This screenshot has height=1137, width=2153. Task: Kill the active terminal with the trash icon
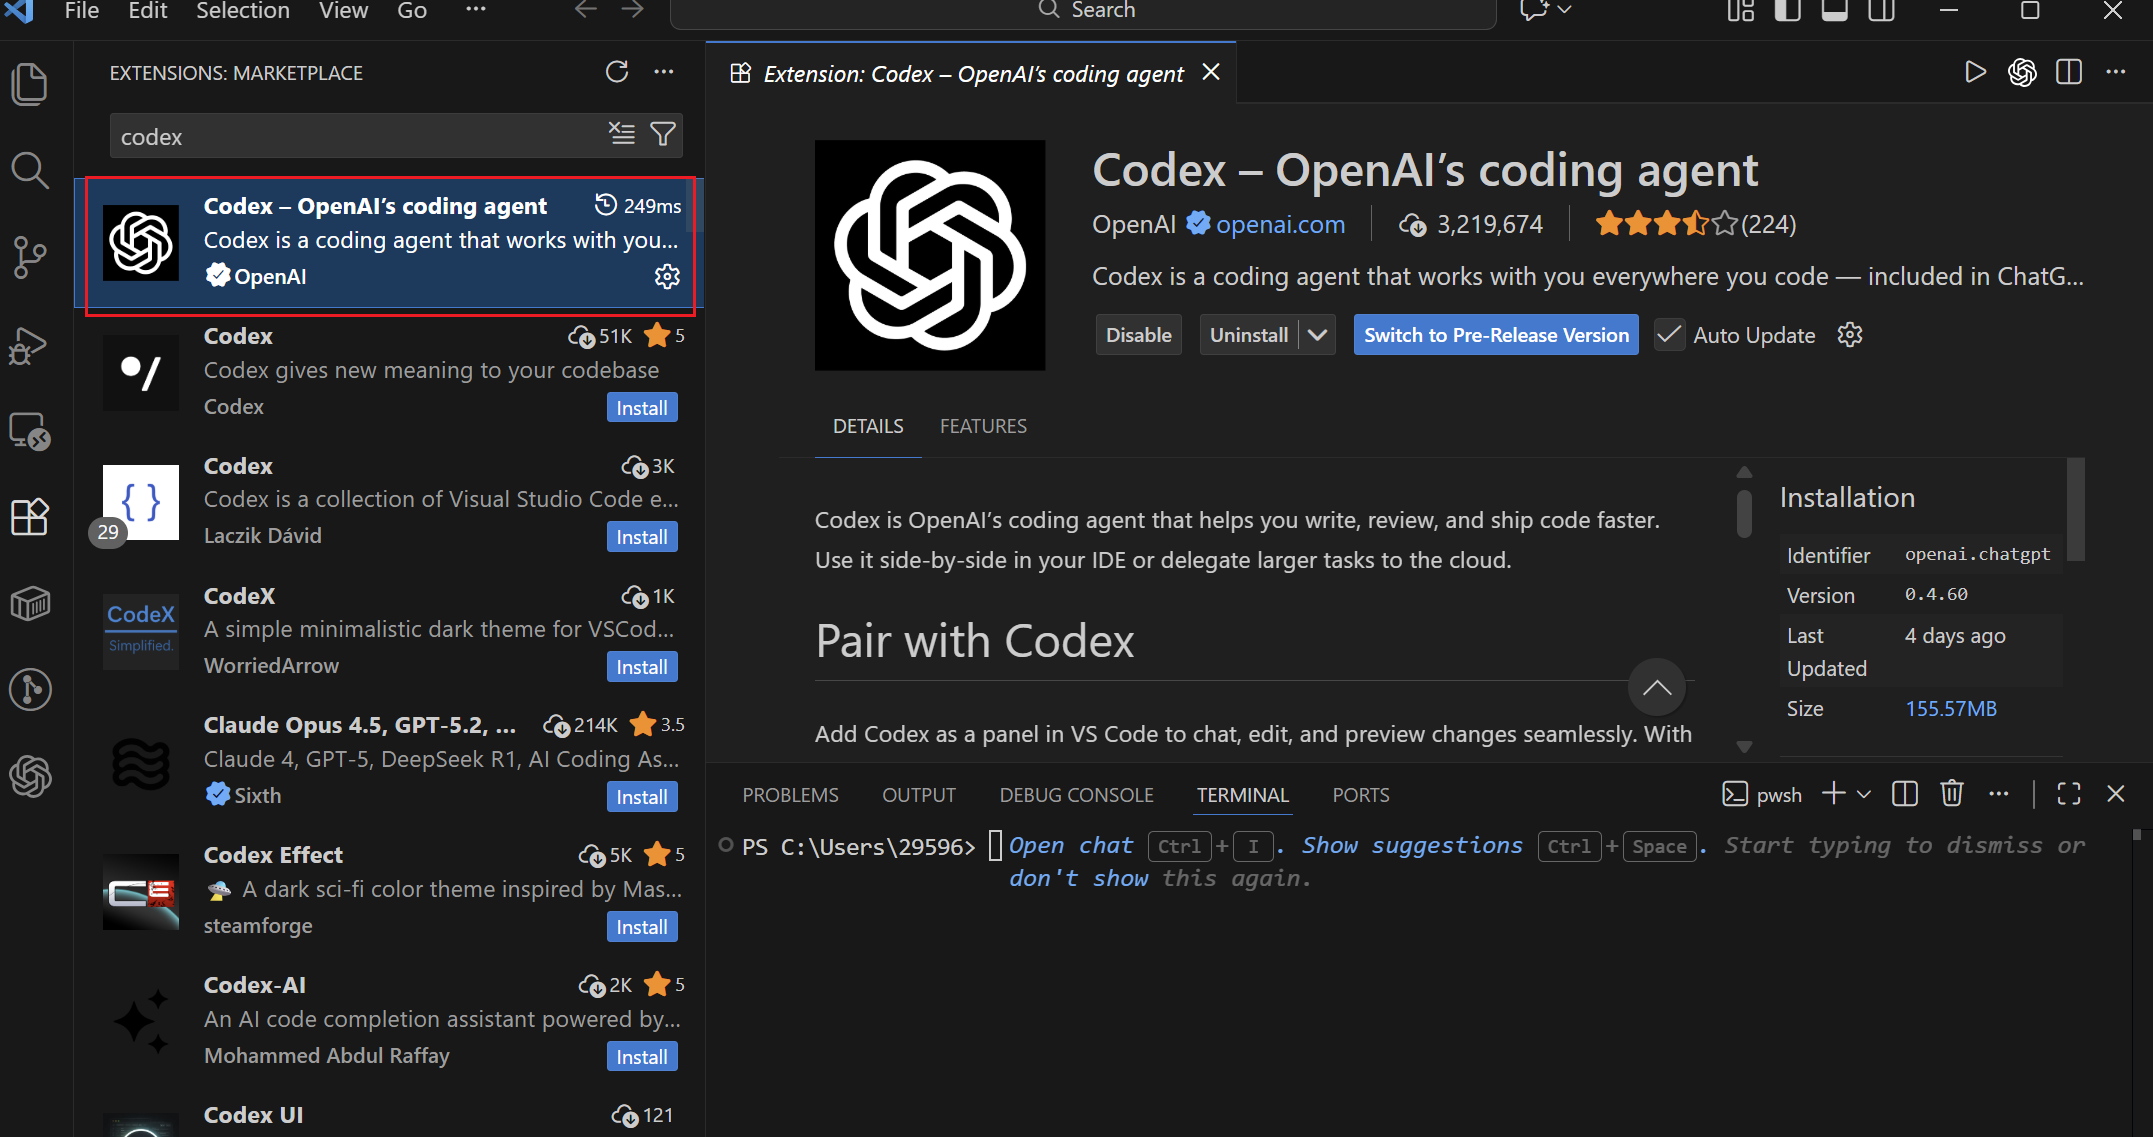point(1951,793)
